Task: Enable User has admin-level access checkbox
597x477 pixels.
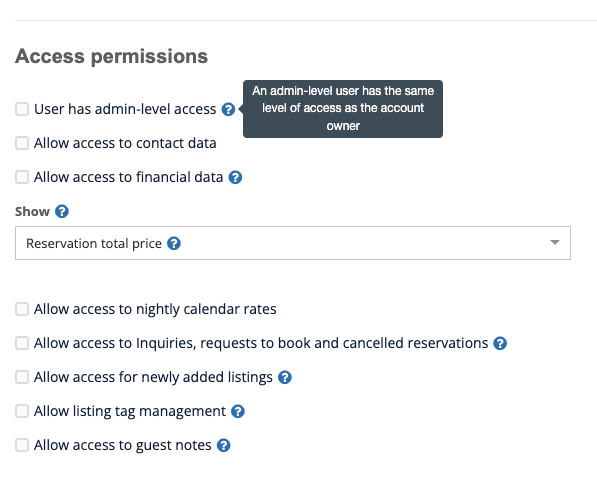Action: [22, 109]
